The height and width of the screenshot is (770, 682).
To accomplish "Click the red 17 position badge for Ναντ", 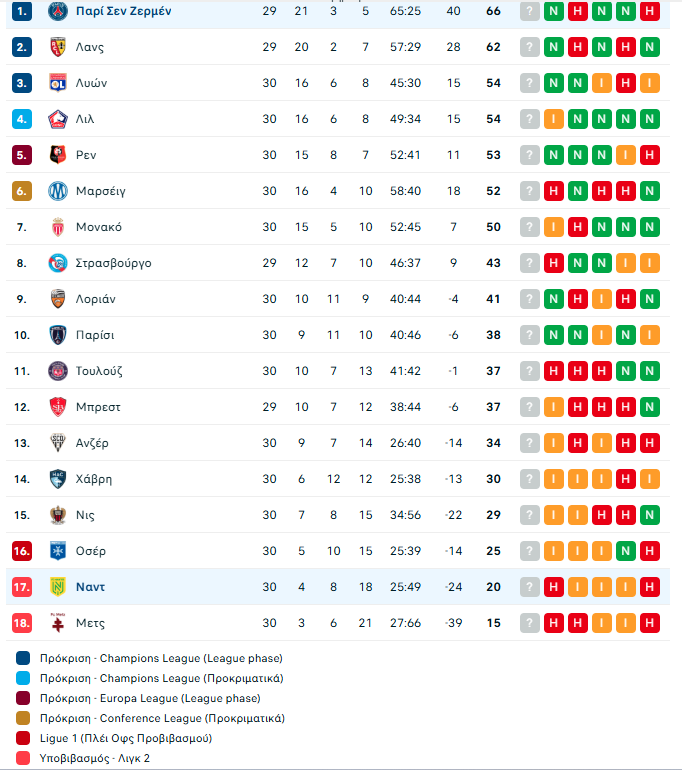I will point(23,587).
